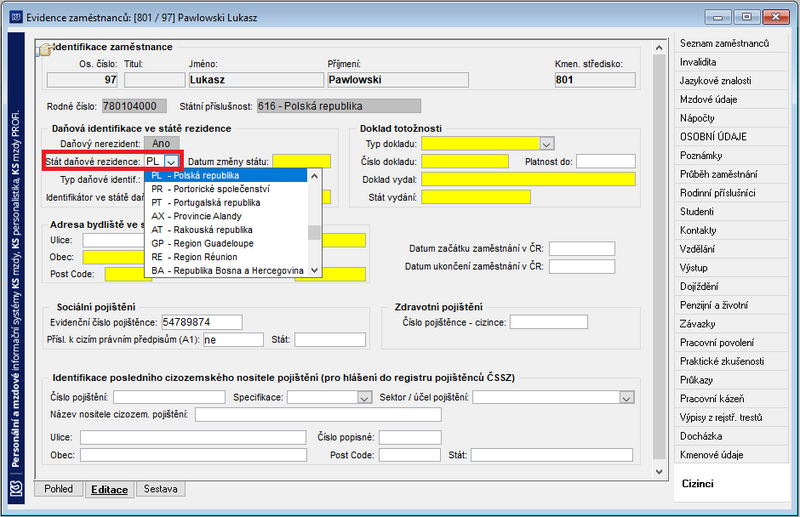
Task: Open Invalidita section
Action: [731, 62]
